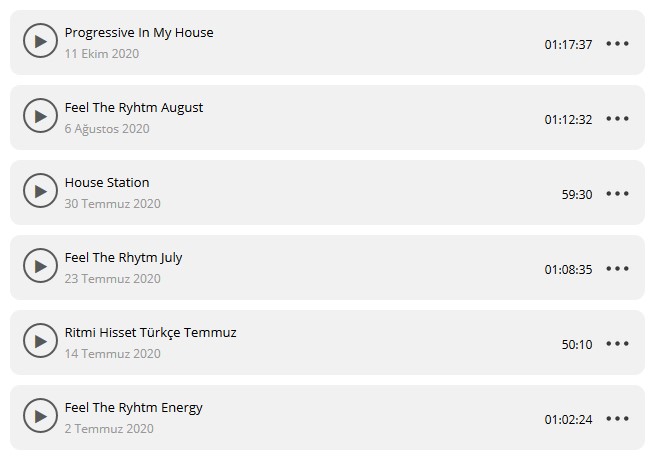Click the Feel The Rhytm July title
653x456 pixels.
pyautogui.click(x=123, y=258)
